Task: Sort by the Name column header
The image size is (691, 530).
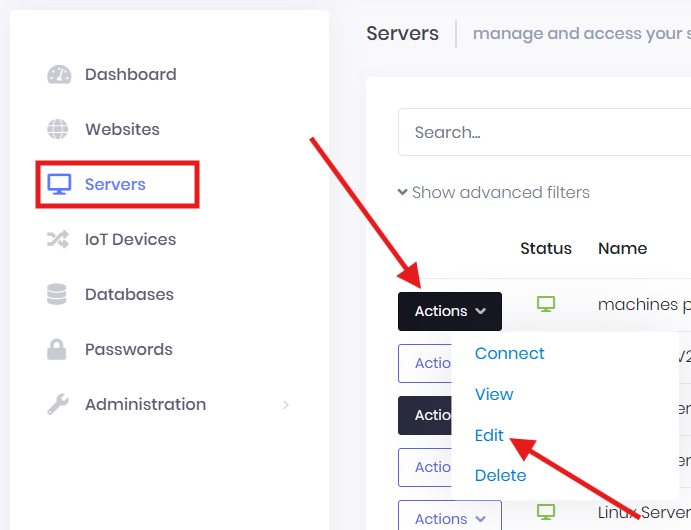Action: click(622, 248)
